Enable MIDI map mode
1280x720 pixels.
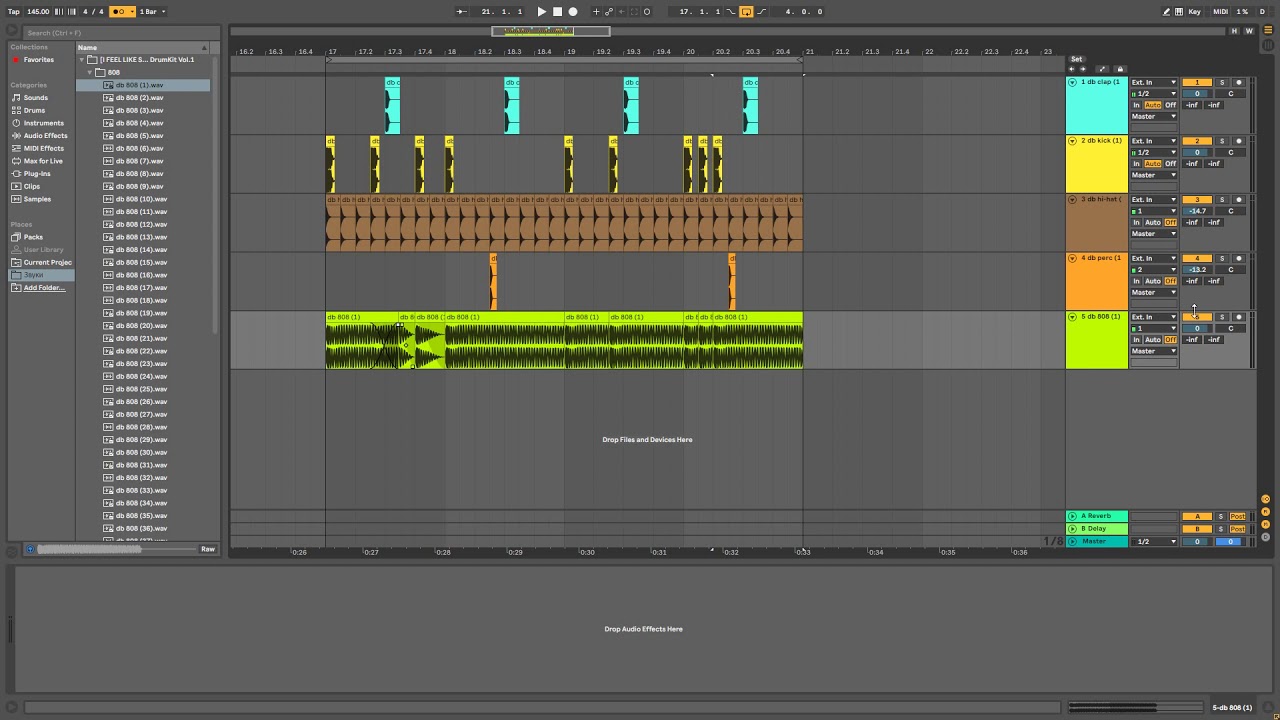(x=1220, y=12)
